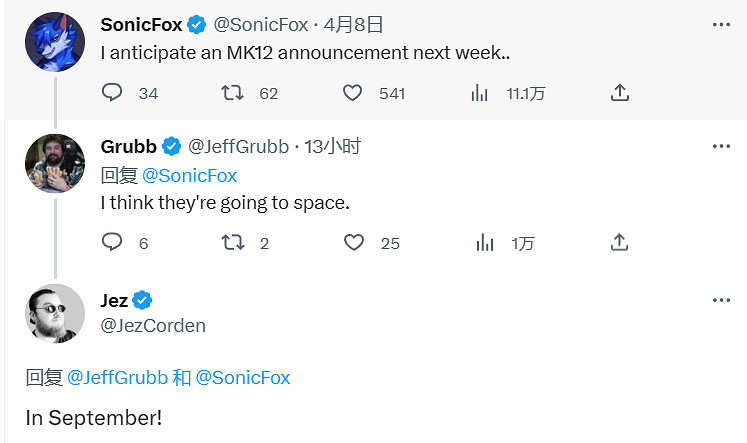Open more options on SonicFox's tweet

721,24
